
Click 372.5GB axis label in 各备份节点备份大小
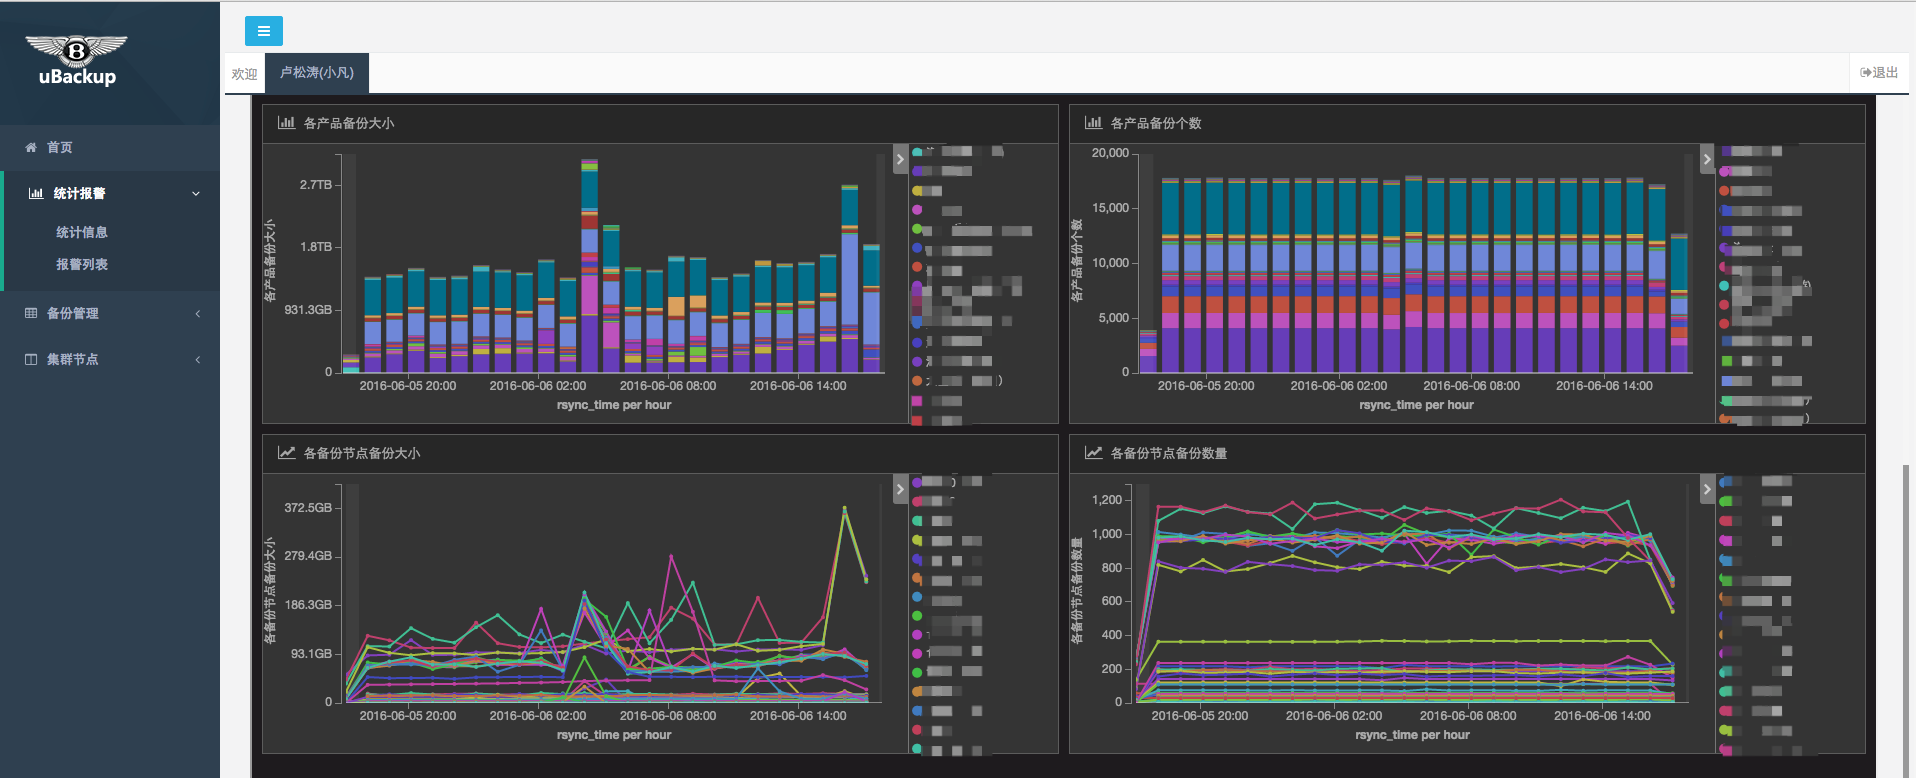pyautogui.click(x=308, y=508)
